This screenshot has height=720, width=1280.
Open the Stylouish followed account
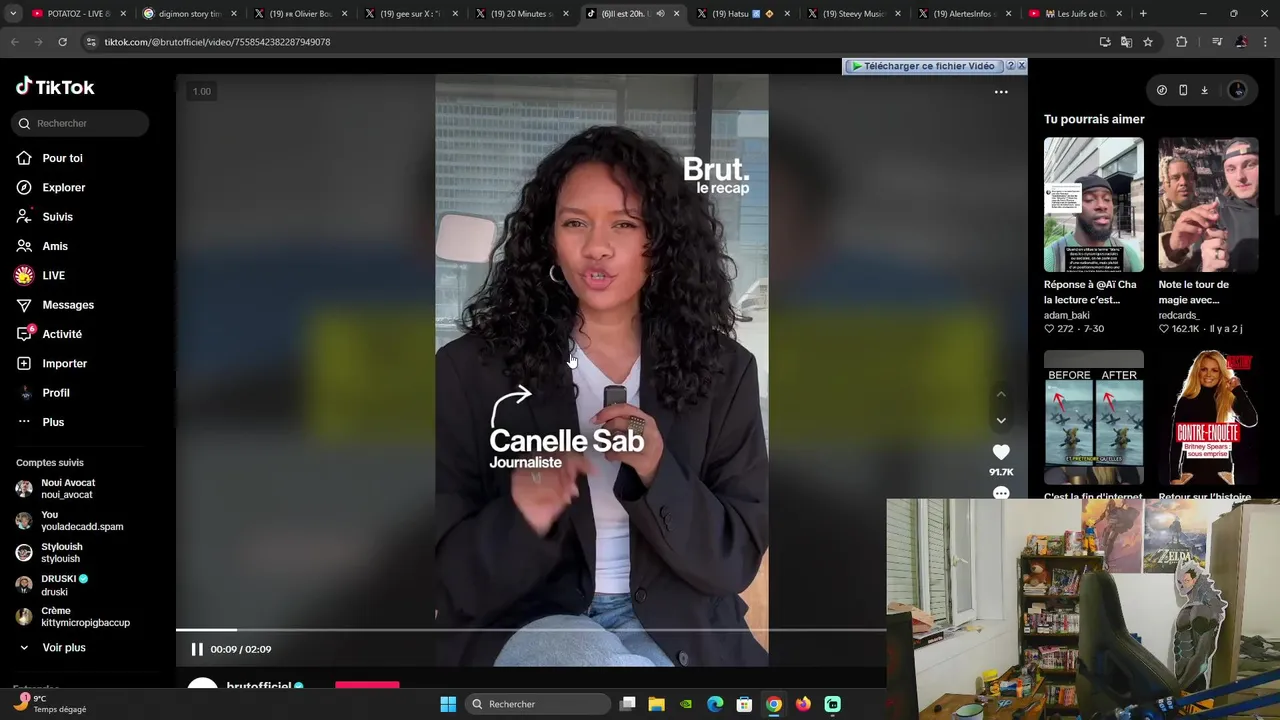coord(61,553)
